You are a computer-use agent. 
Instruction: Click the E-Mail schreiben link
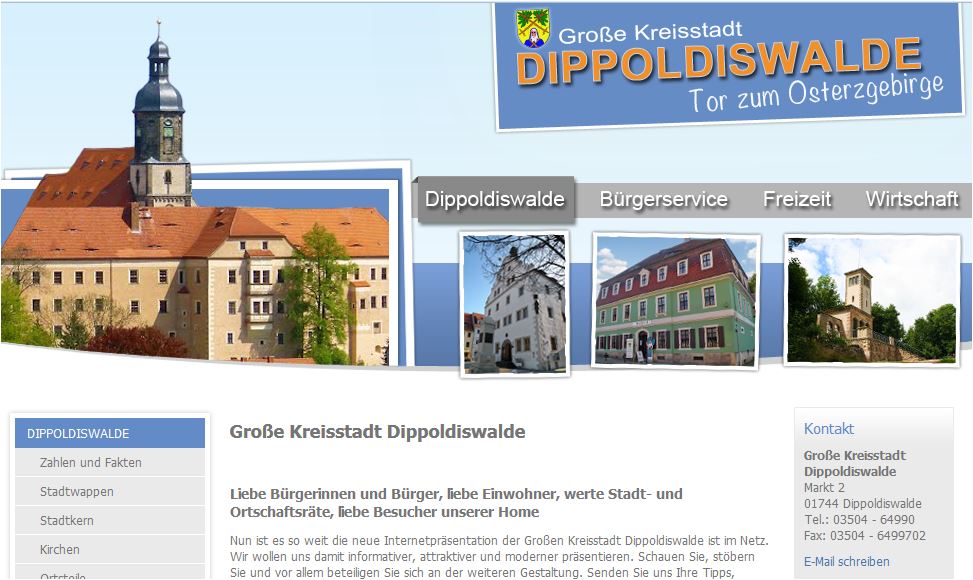[x=846, y=561]
